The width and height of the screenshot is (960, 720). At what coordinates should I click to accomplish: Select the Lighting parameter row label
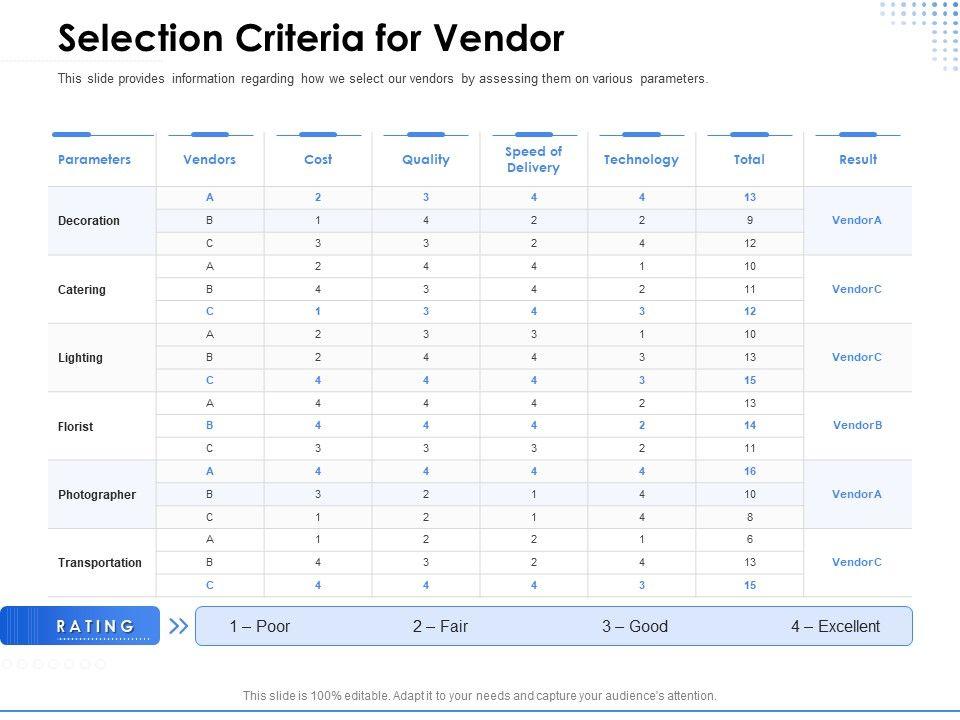(80, 358)
